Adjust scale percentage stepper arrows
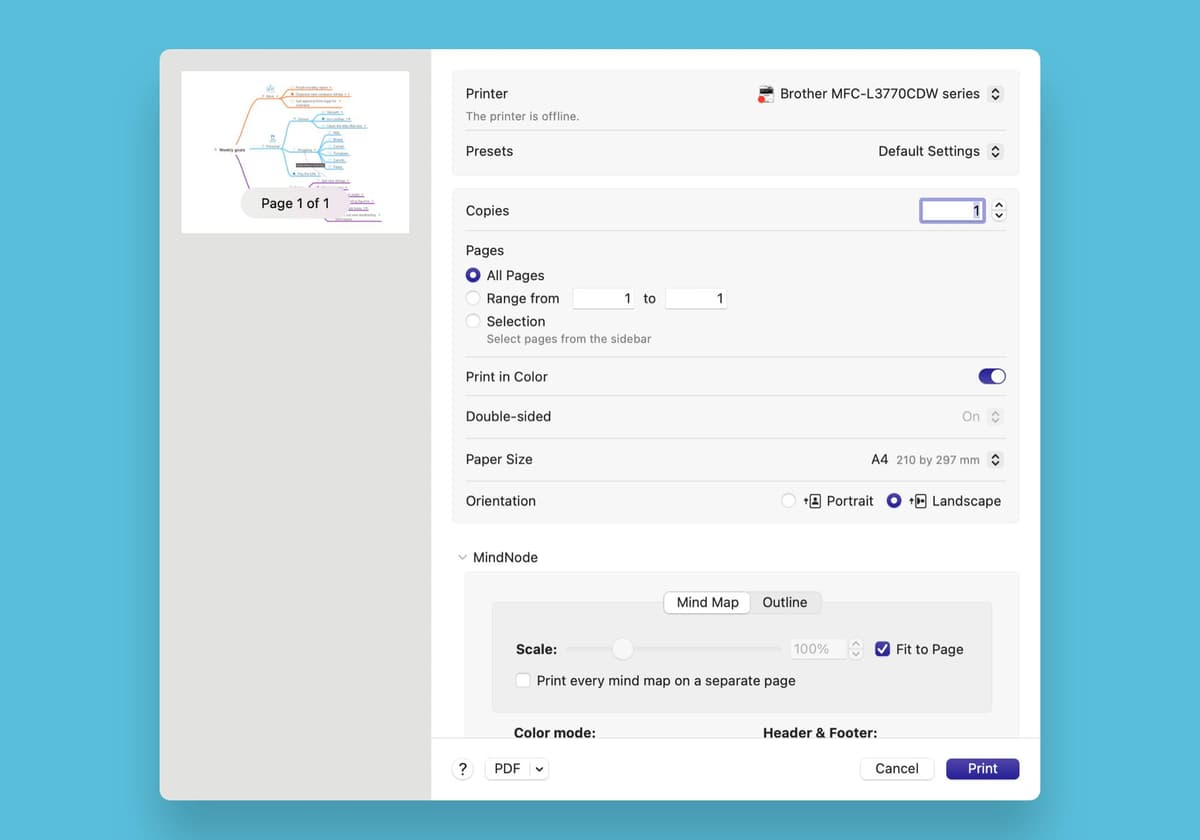The height and width of the screenshot is (840, 1200). (855, 649)
